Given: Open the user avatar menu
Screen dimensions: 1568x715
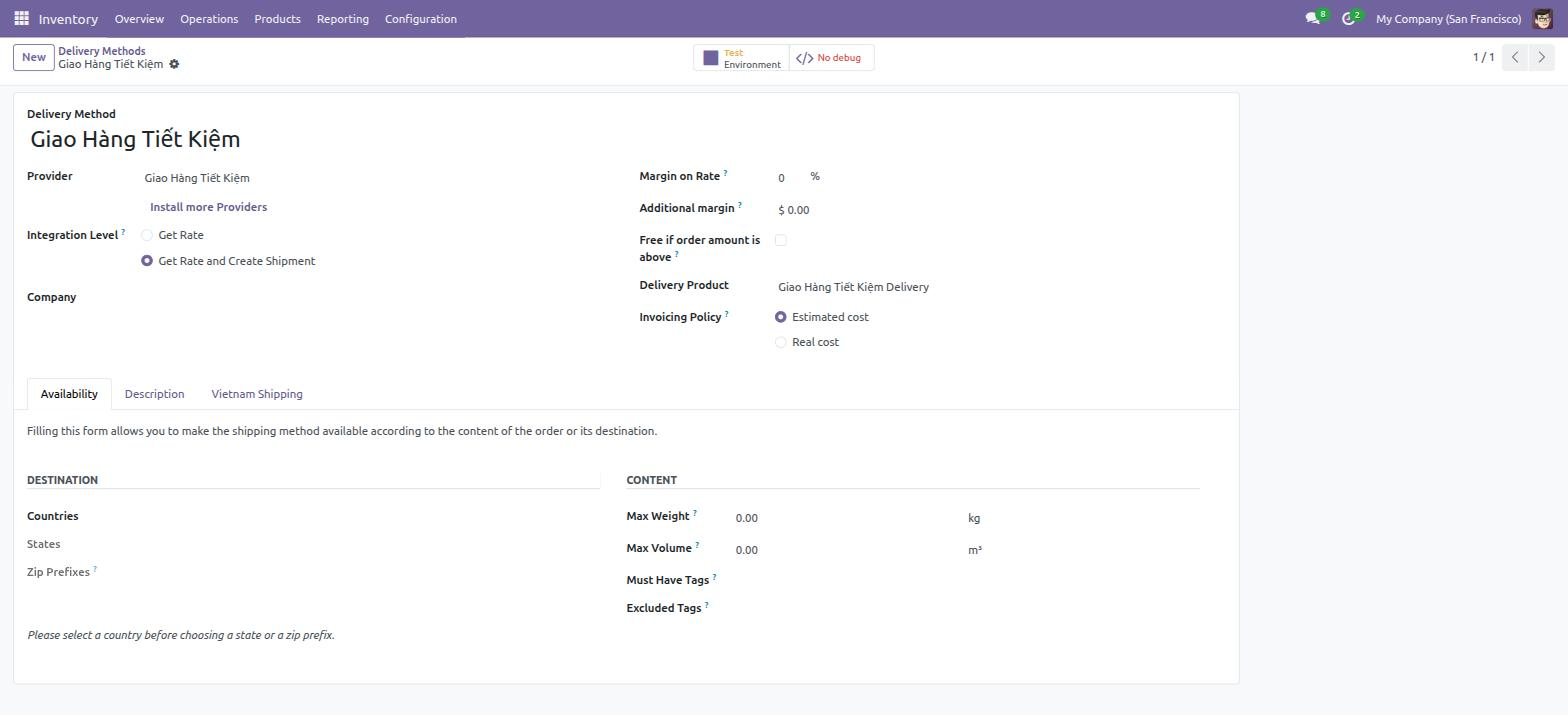Looking at the screenshot, I should [1542, 19].
